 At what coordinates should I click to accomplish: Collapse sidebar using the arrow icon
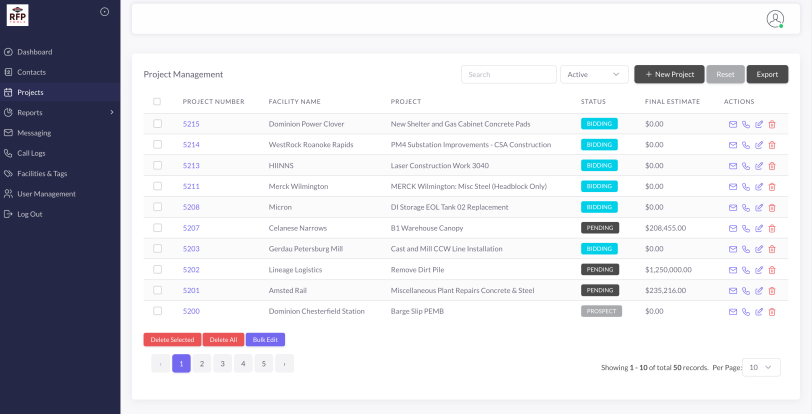(105, 11)
